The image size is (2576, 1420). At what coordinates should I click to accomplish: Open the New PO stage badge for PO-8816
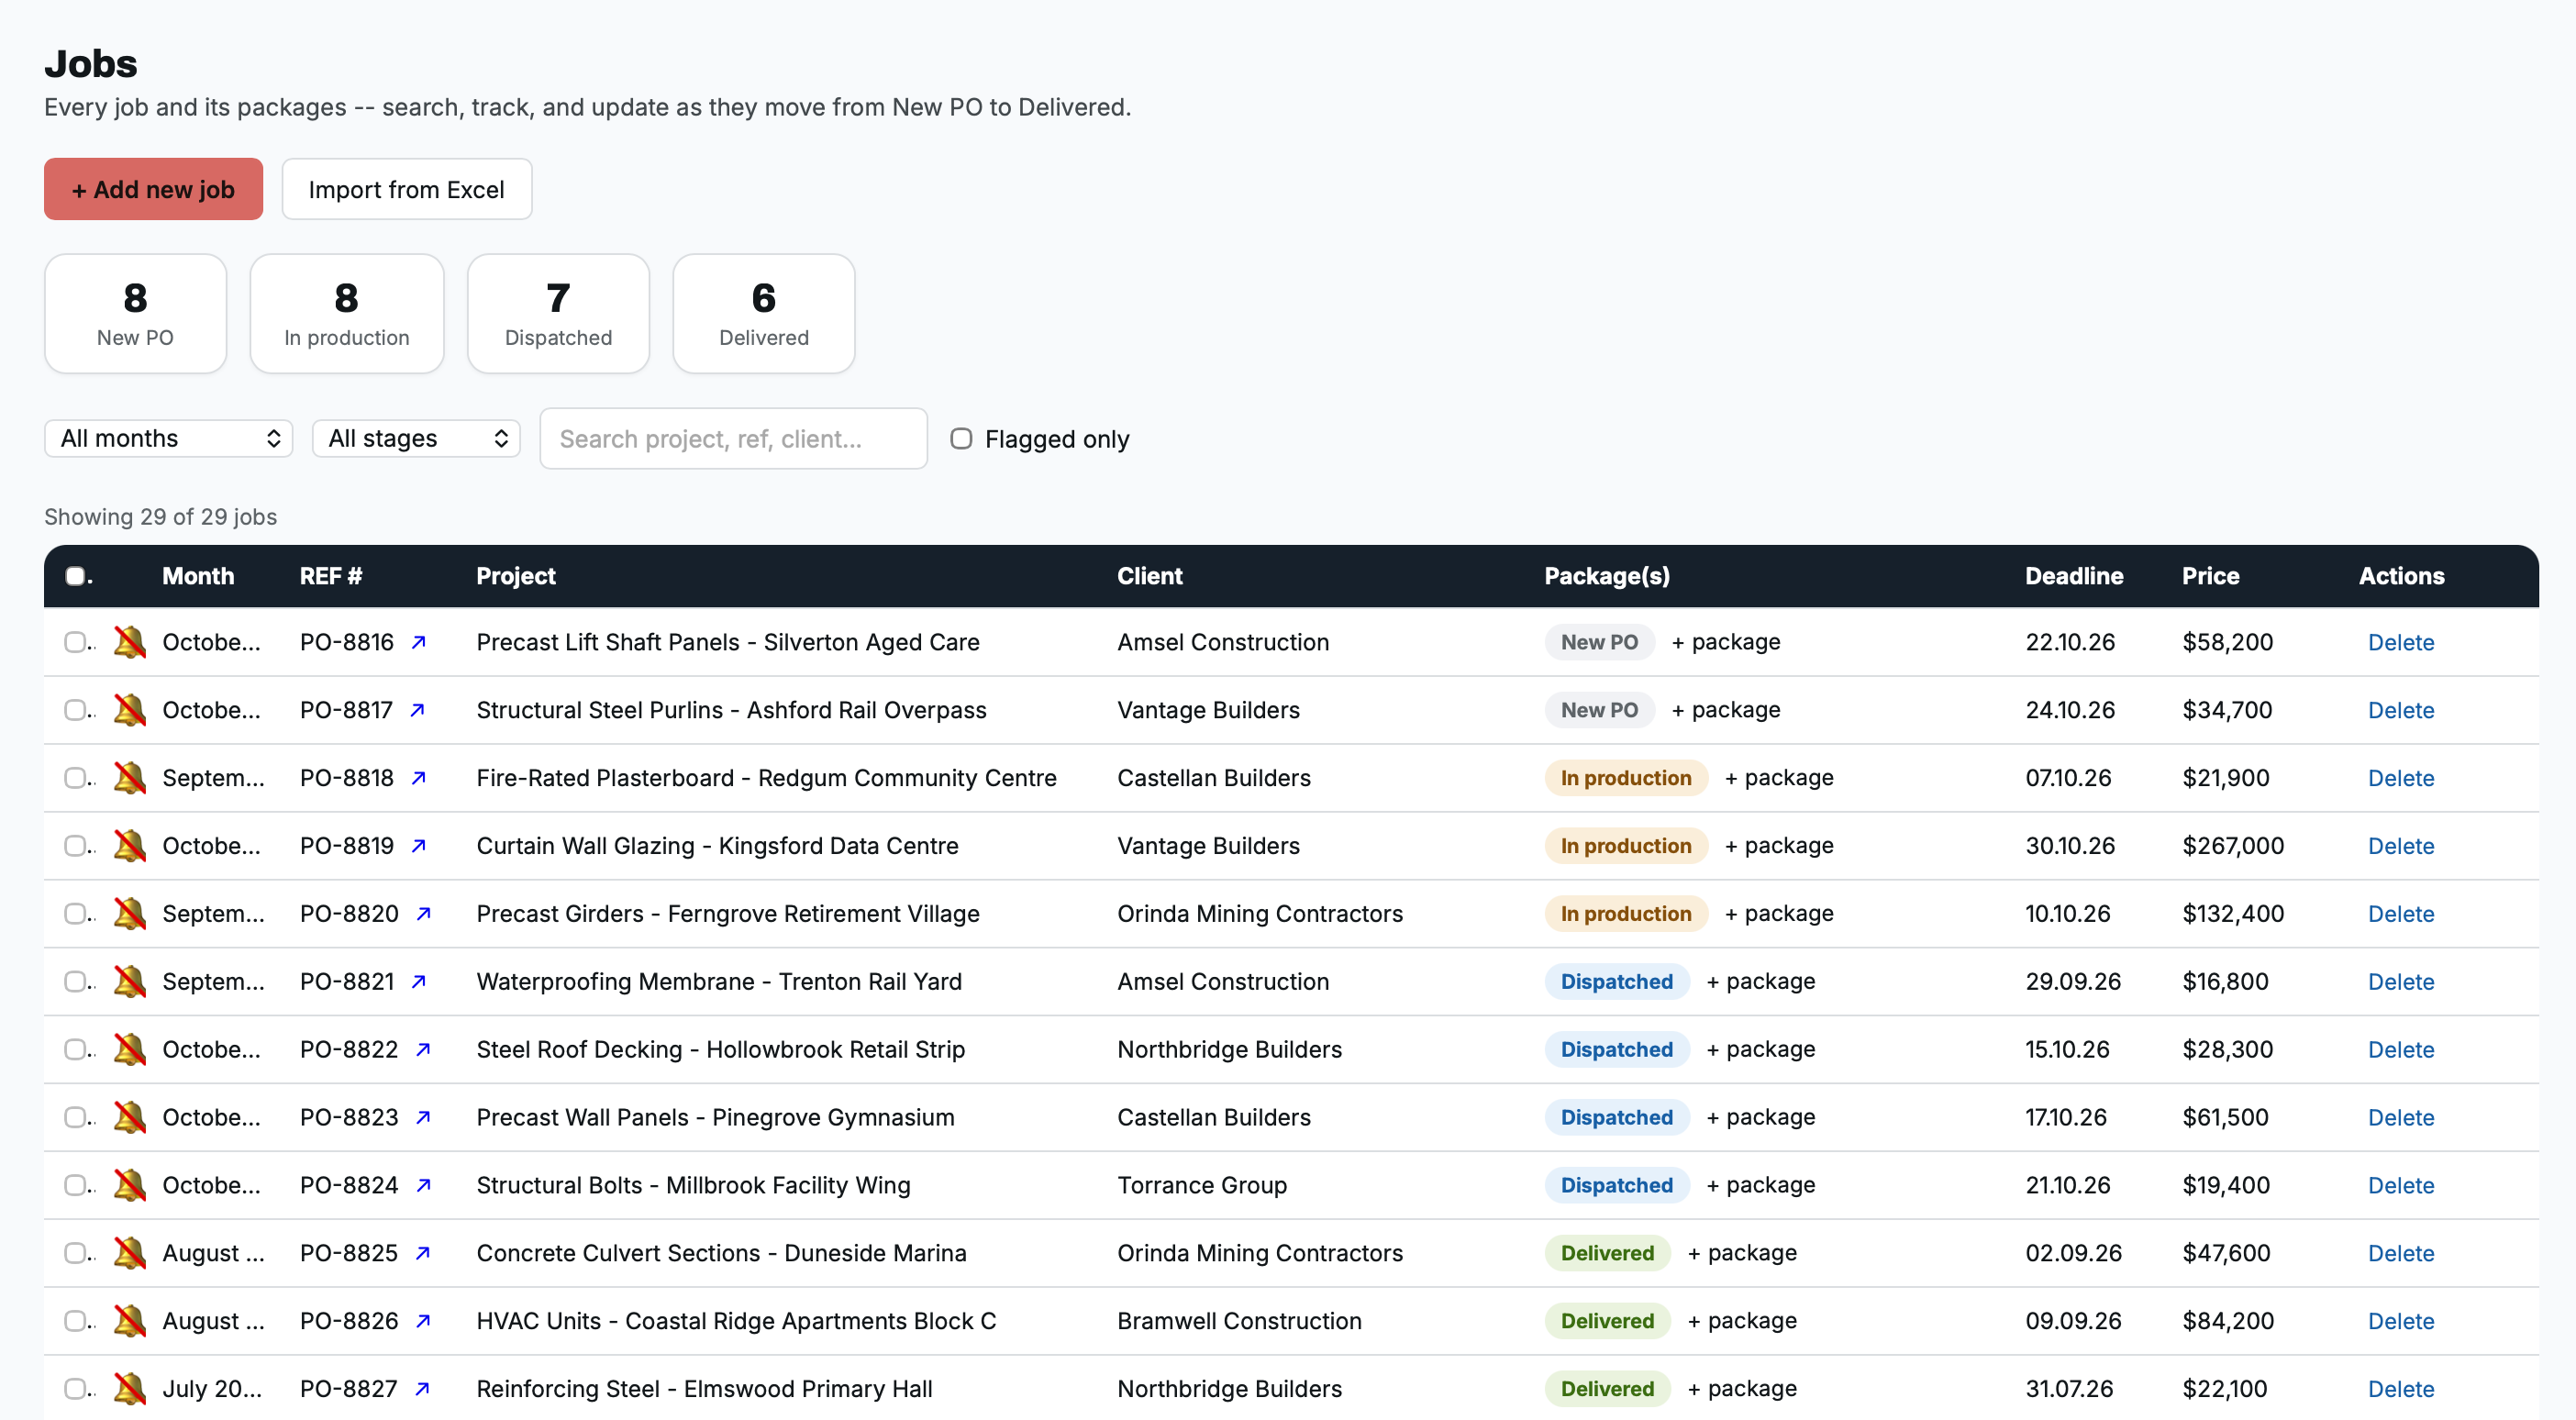1599,642
